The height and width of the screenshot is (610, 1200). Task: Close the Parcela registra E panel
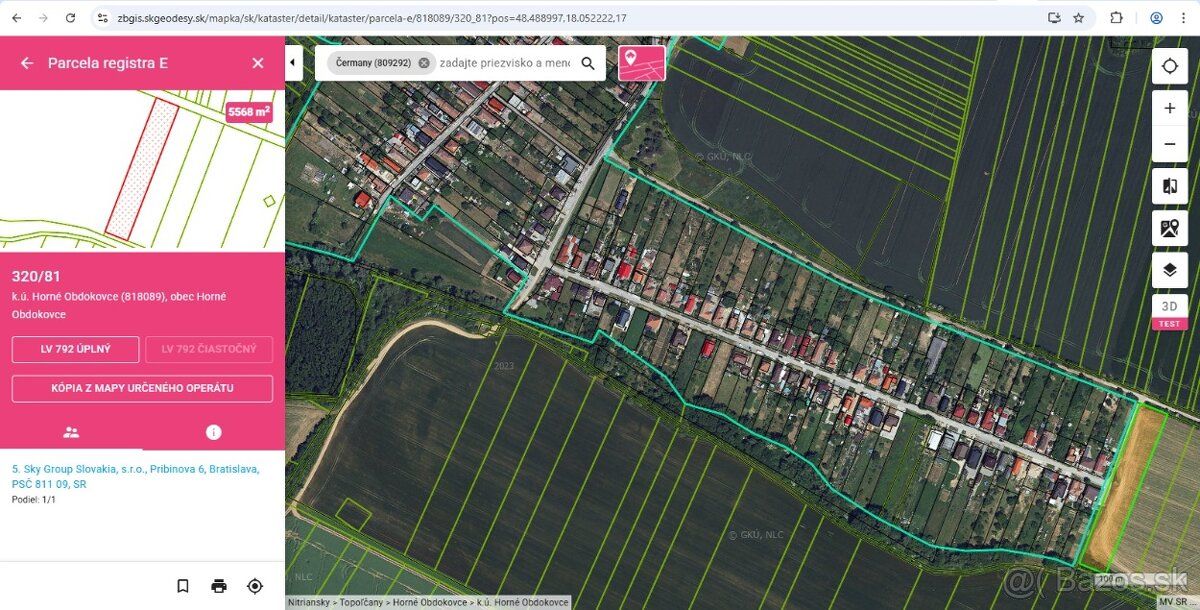(258, 63)
